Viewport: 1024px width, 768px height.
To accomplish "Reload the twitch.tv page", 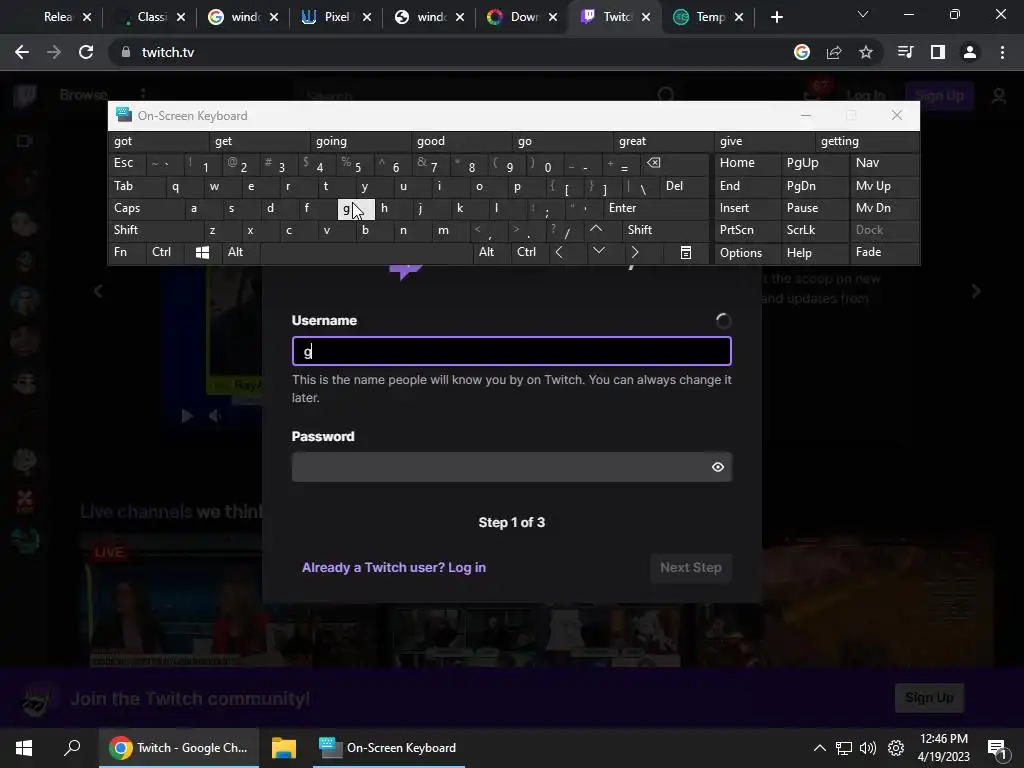I will 86,52.
